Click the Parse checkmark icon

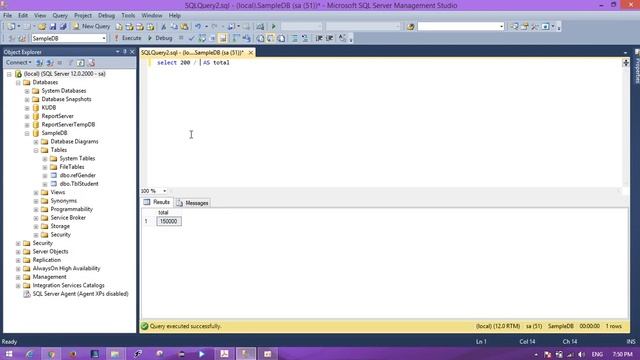[191, 38]
